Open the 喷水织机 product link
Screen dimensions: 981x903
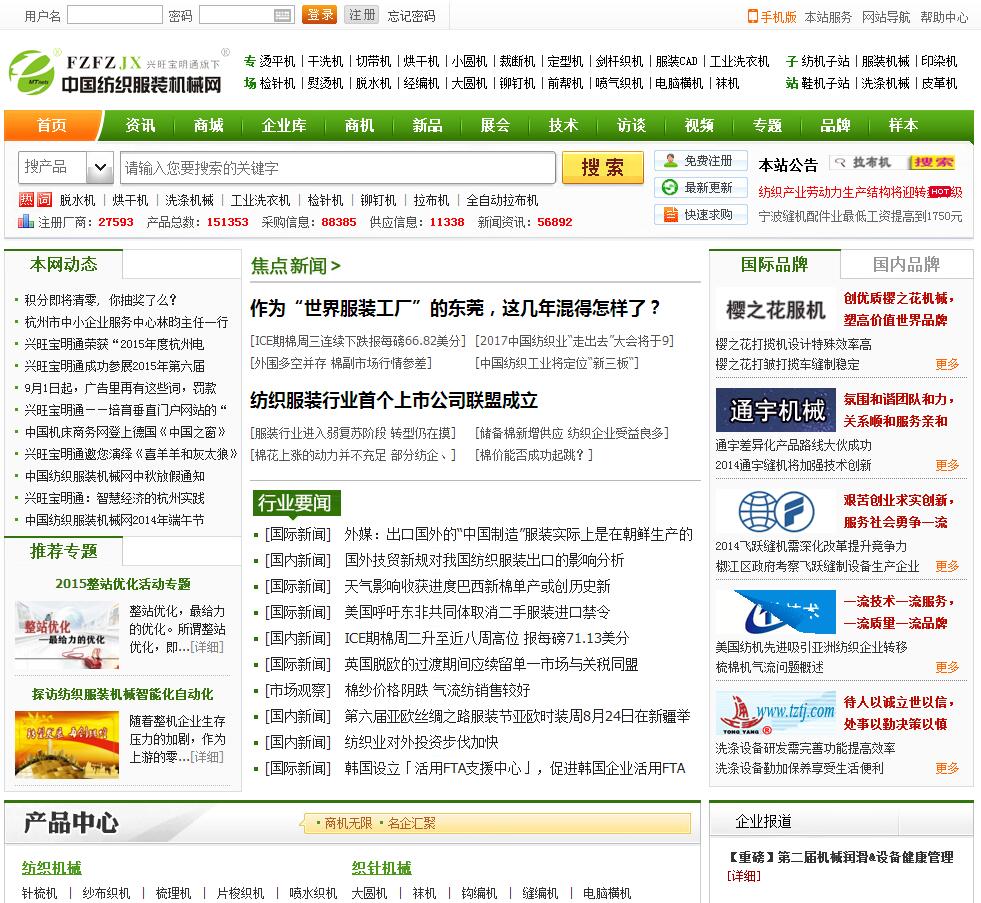313,893
